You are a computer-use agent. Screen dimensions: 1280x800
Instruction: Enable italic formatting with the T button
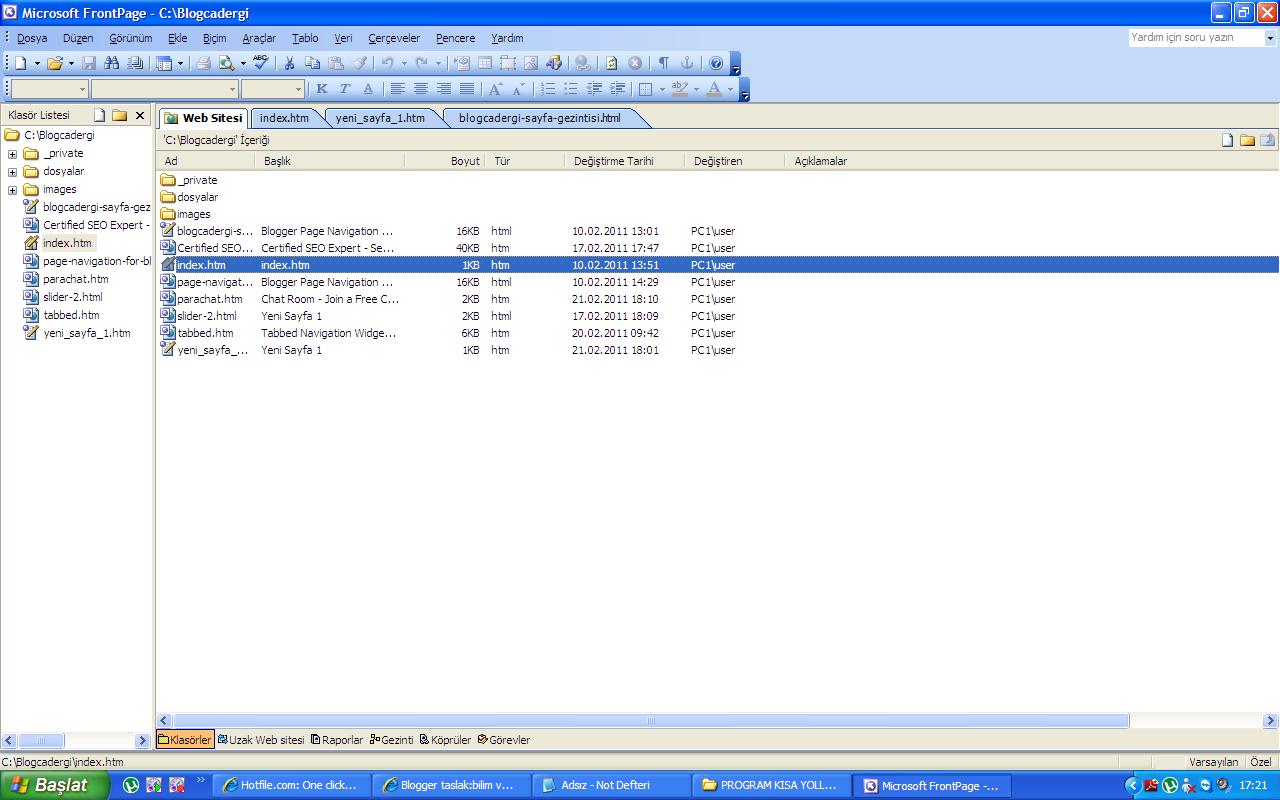(345, 89)
